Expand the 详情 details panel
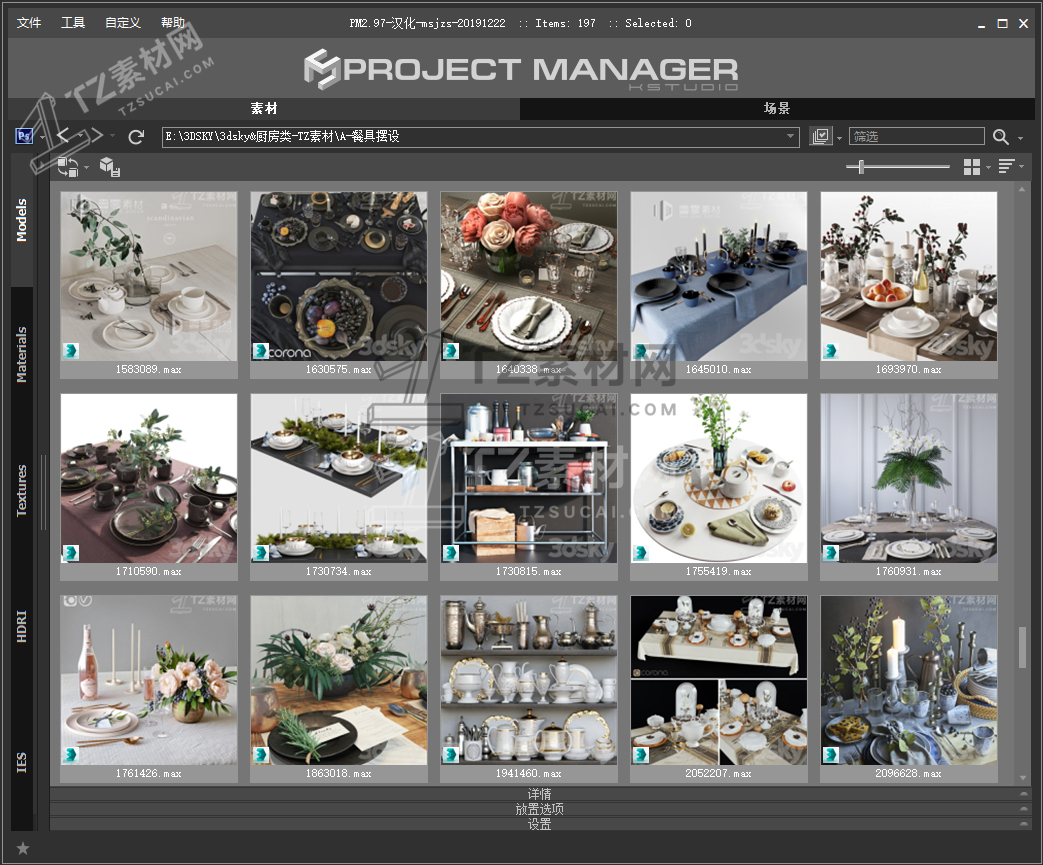Viewport: 1043px width, 865px height. click(539, 794)
